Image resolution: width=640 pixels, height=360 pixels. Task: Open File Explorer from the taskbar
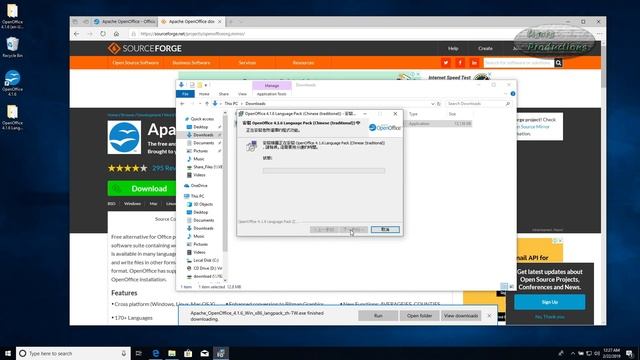pos(172,353)
